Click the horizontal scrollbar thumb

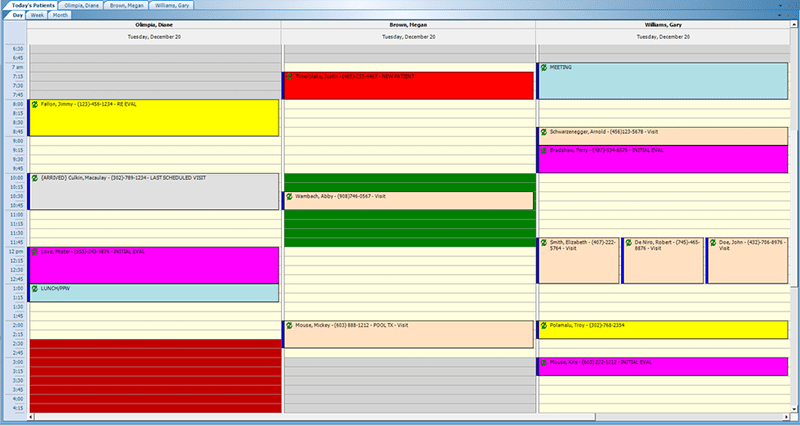[315, 417]
